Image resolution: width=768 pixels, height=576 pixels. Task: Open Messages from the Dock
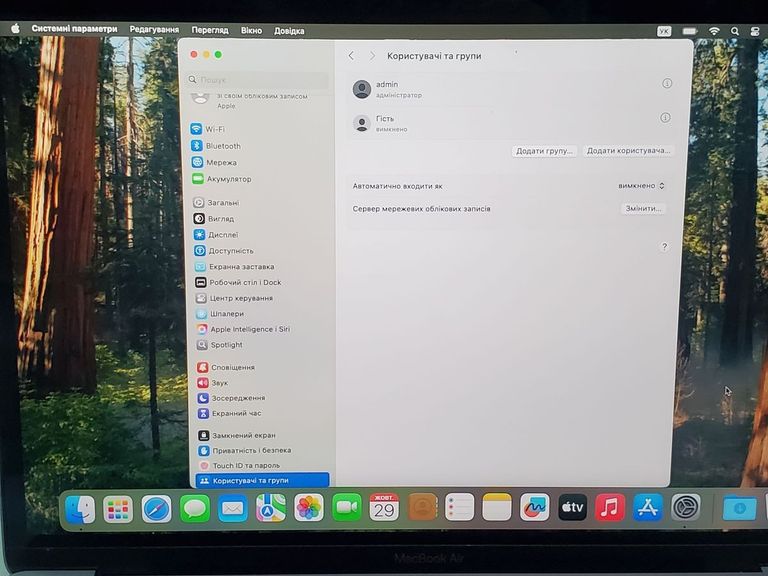[x=195, y=508]
